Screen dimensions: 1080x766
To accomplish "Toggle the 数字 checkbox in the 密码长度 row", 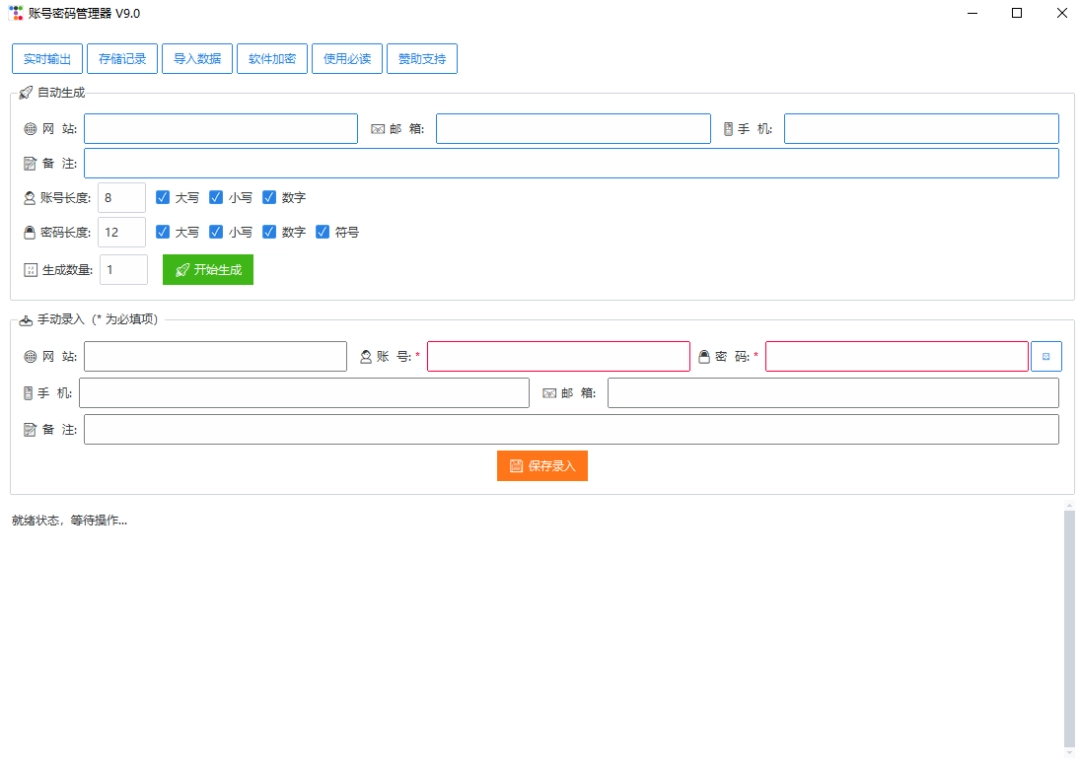I will click(269, 232).
